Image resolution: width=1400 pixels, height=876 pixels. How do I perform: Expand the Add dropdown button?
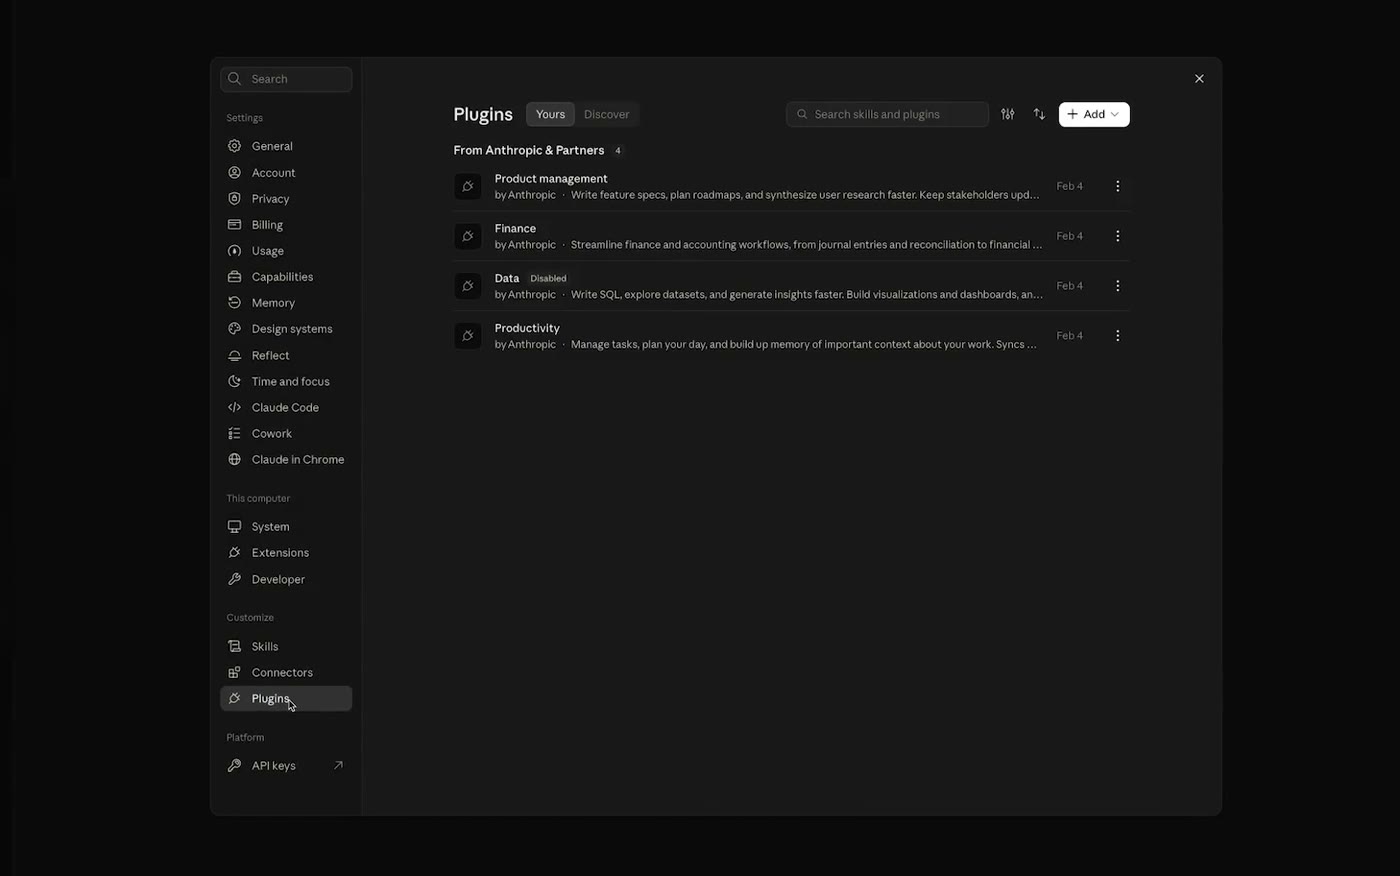(1094, 114)
